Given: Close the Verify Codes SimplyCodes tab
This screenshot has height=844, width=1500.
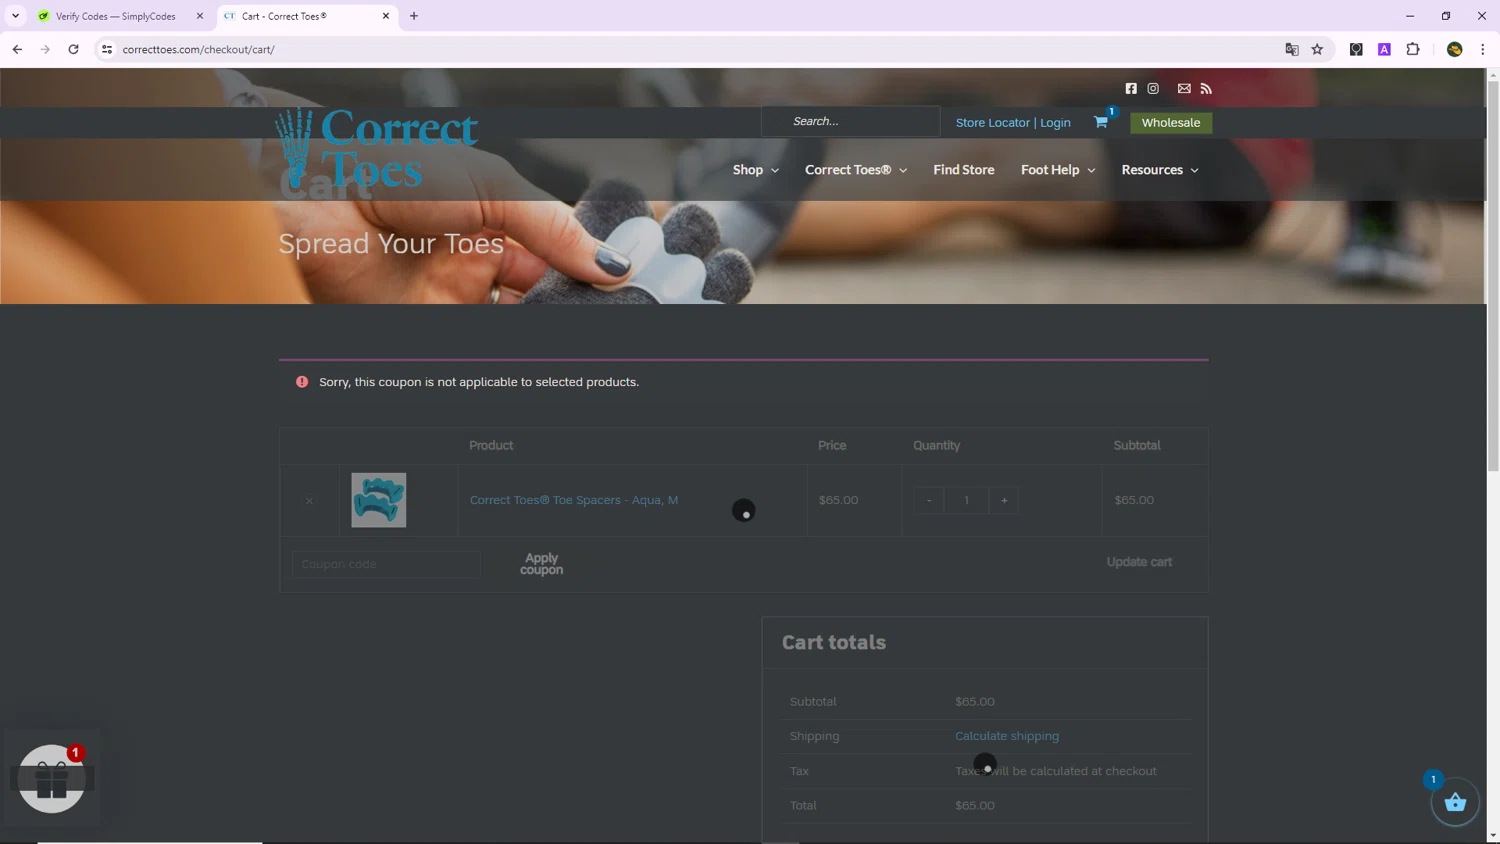Looking at the screenshot, I should tap(200, 16).
